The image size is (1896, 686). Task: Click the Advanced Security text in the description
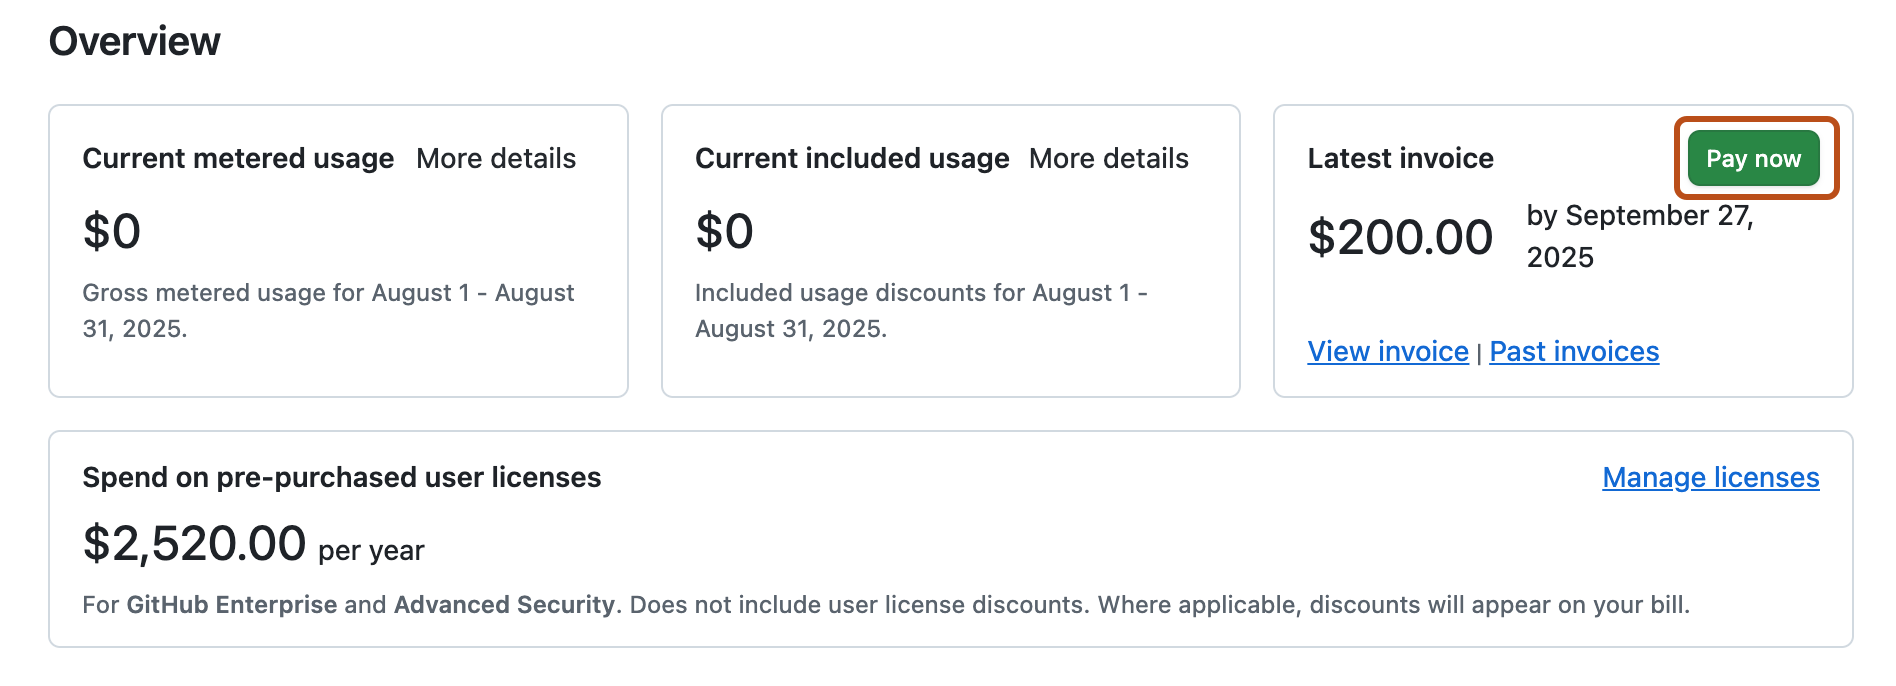tap(503, 604)
